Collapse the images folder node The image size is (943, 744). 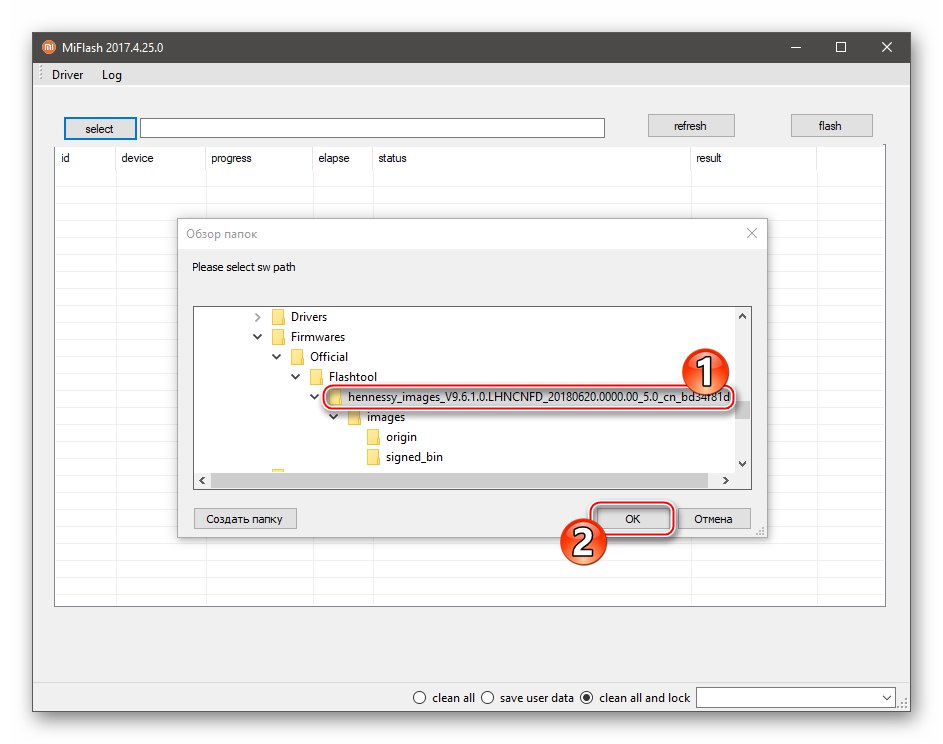click(x=334, y=417)
